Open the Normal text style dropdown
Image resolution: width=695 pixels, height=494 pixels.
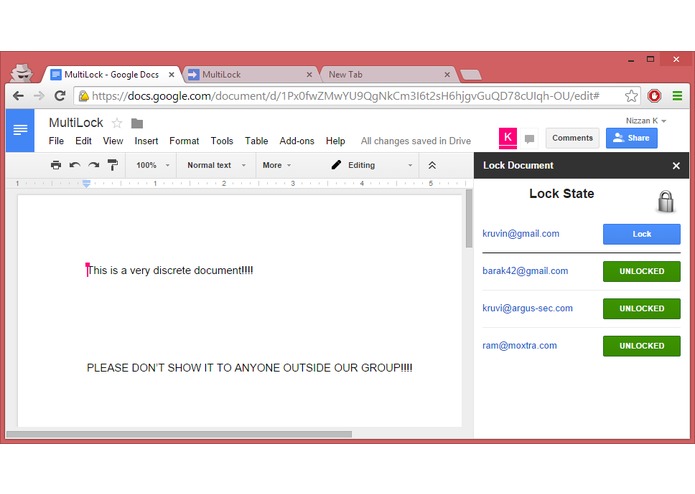[216, 165]
